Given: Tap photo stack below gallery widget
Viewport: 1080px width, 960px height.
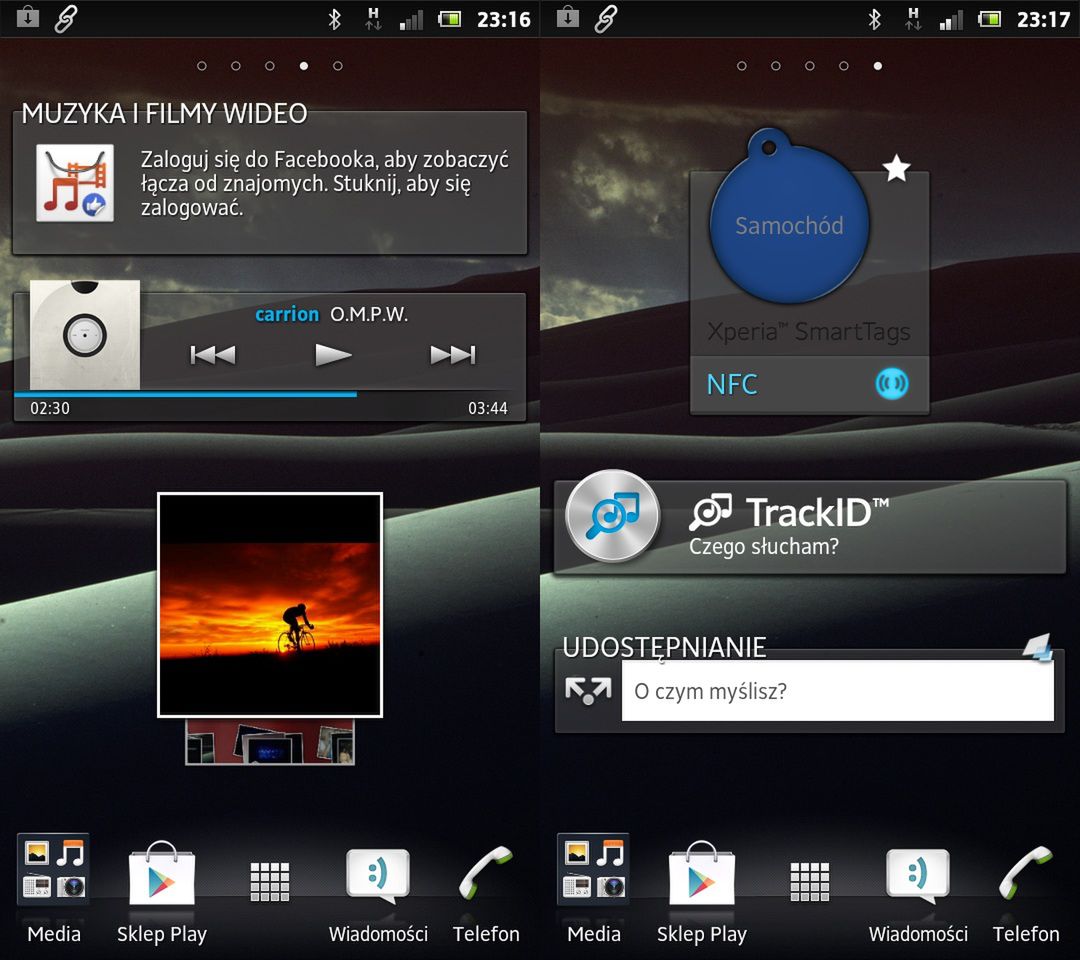Looking at the screenshot, I should (x=270, y=742).
